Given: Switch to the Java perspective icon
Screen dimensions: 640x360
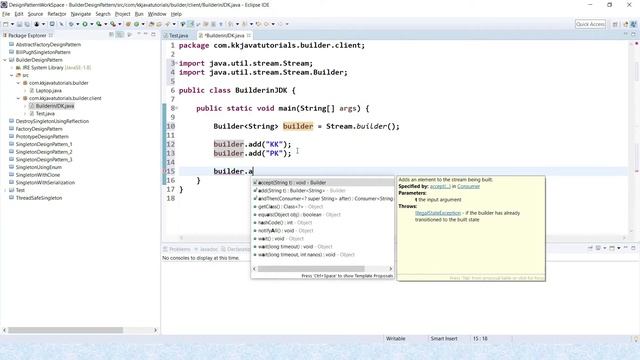Looking at the screenshot, I should click(633, 24).
